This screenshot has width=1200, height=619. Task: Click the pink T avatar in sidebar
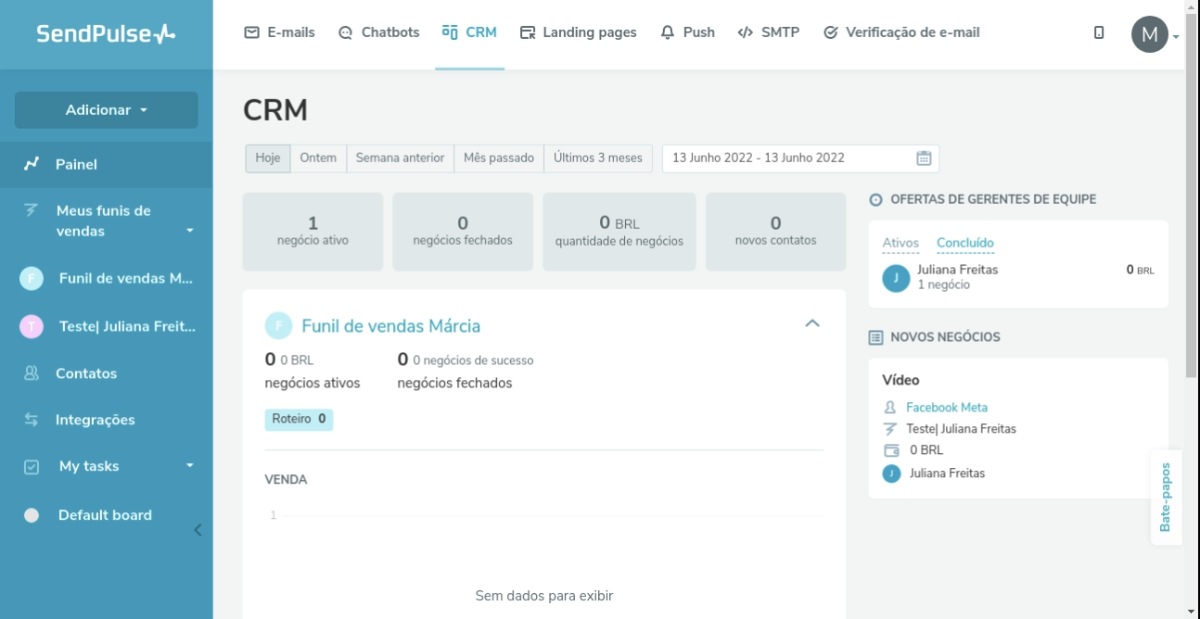[x=32, y=326]
